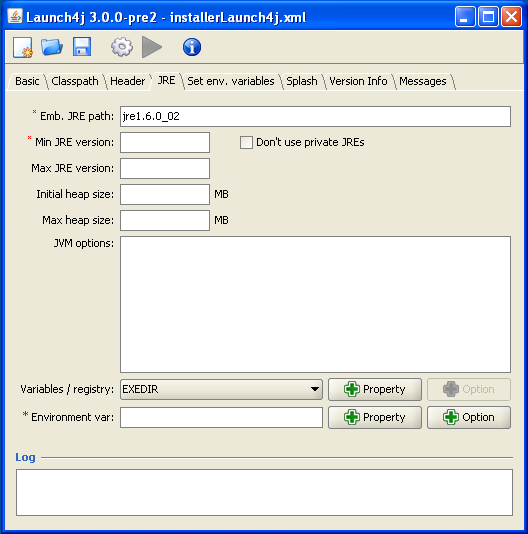Toggle Don't use private JREs checkbox

246,142
